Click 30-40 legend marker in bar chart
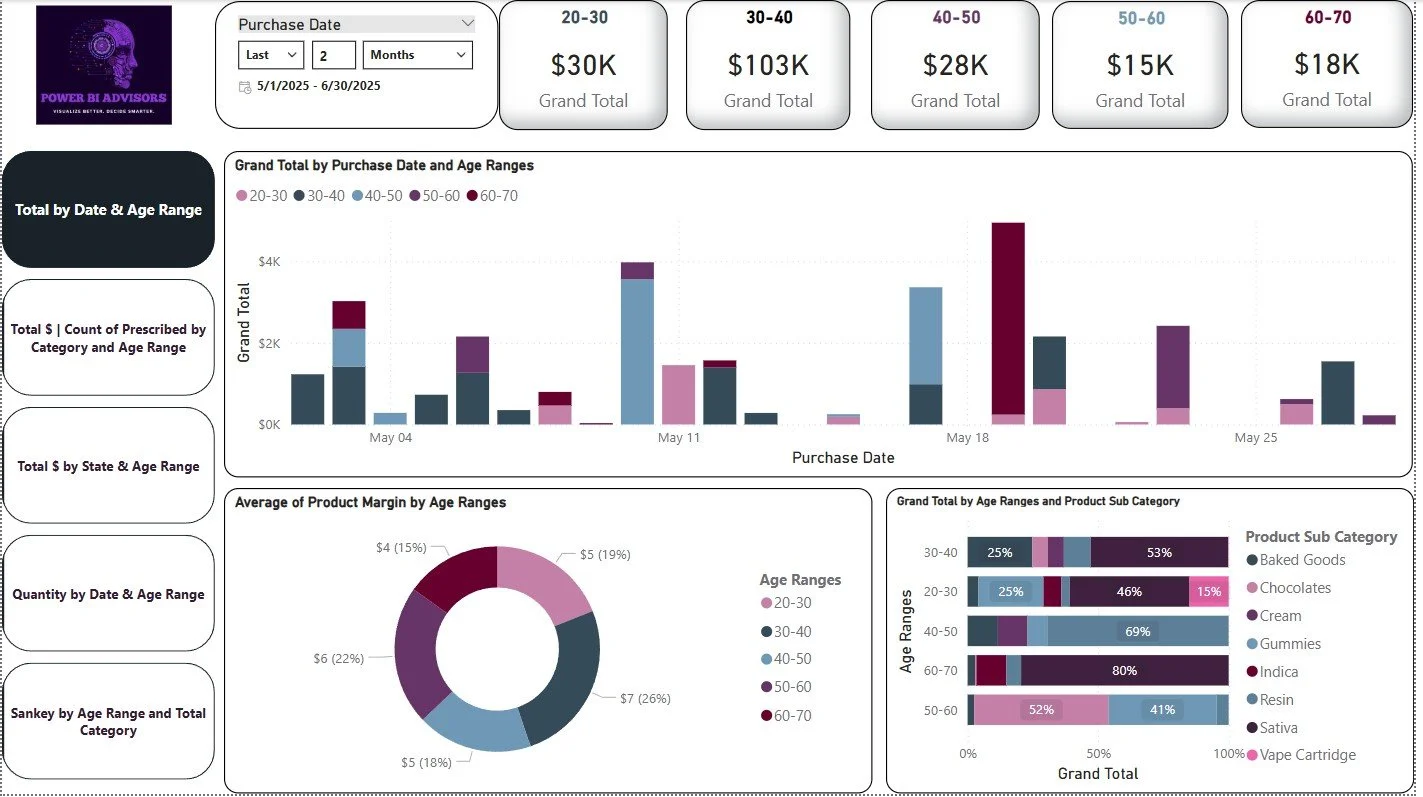1423x797 pixels. pos(298,196)
